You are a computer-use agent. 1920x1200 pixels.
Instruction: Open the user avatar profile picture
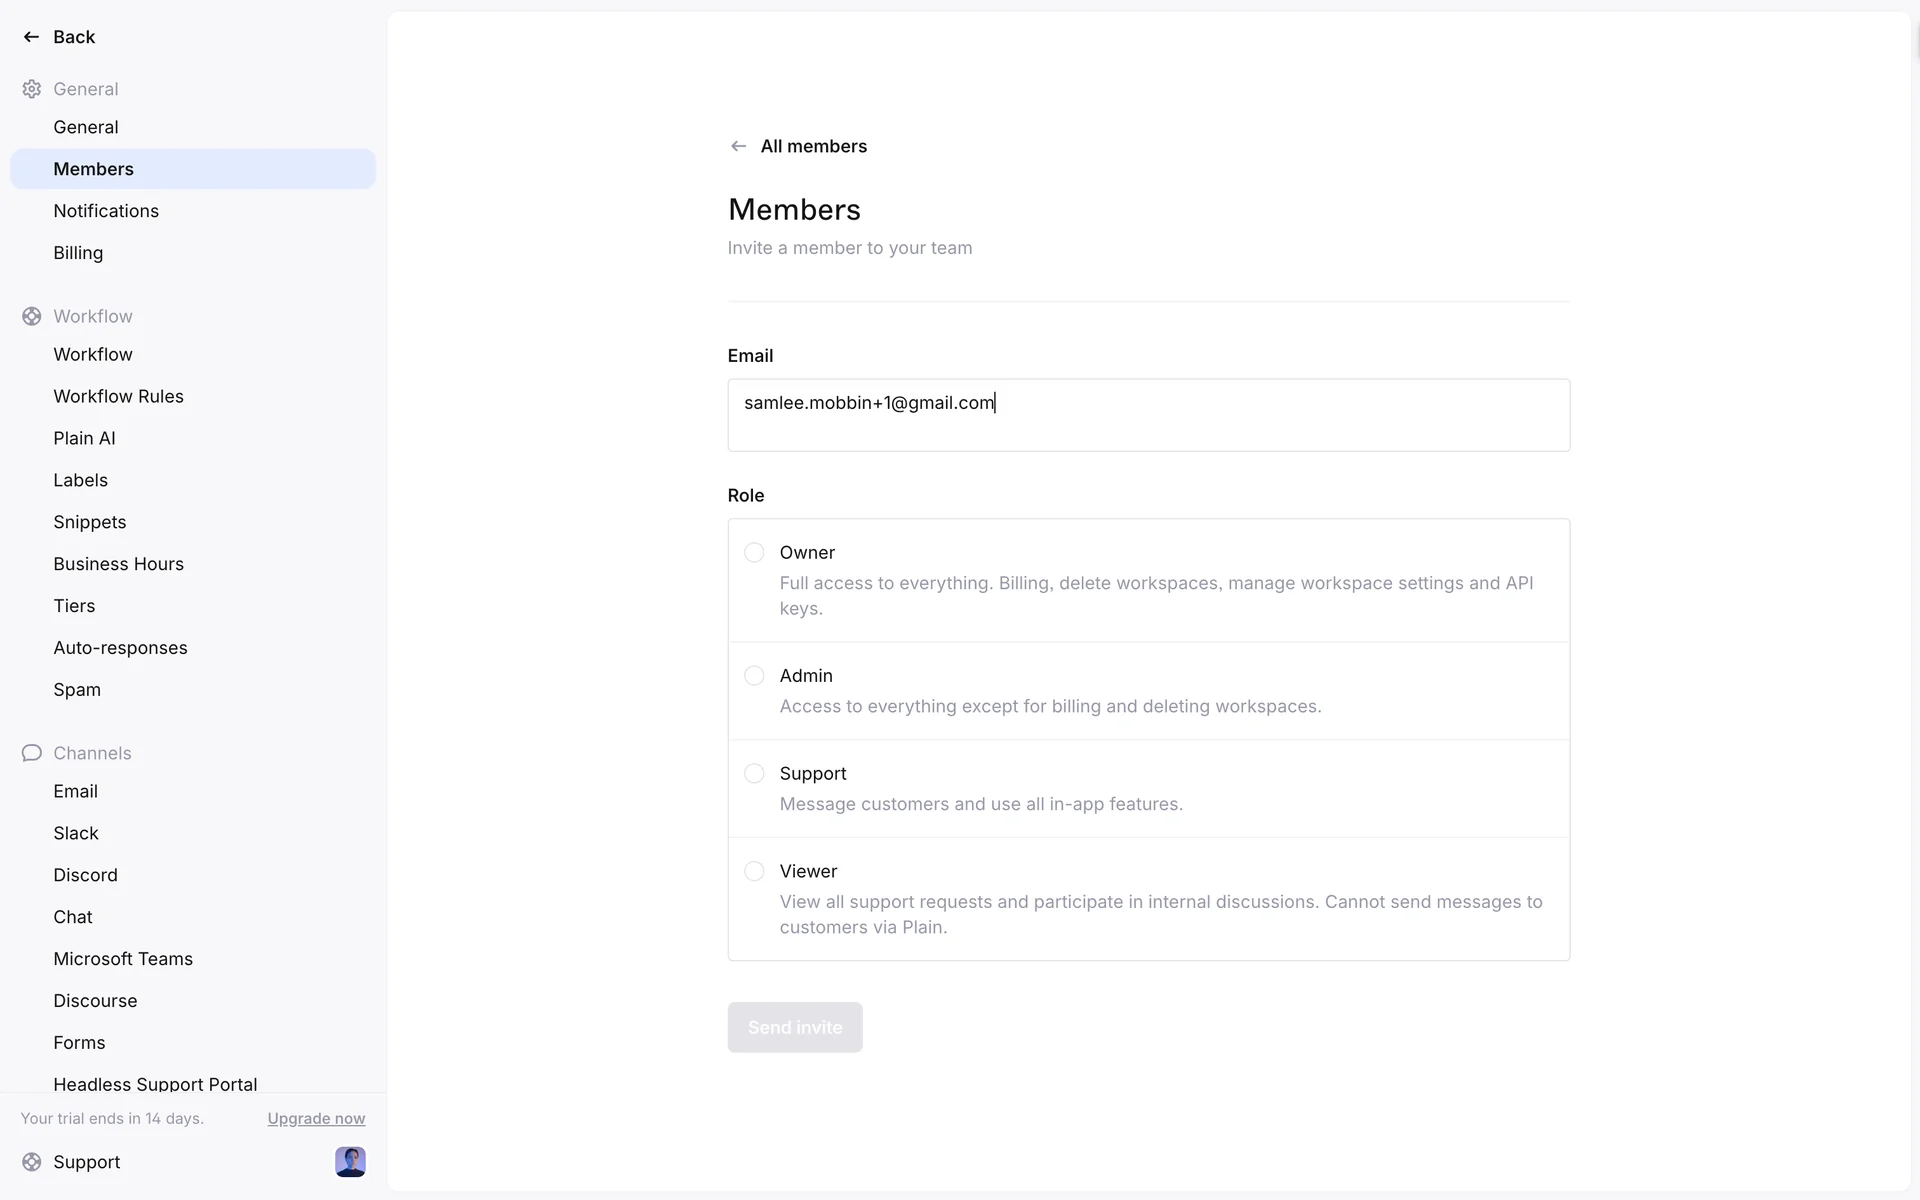[350, 1162]
